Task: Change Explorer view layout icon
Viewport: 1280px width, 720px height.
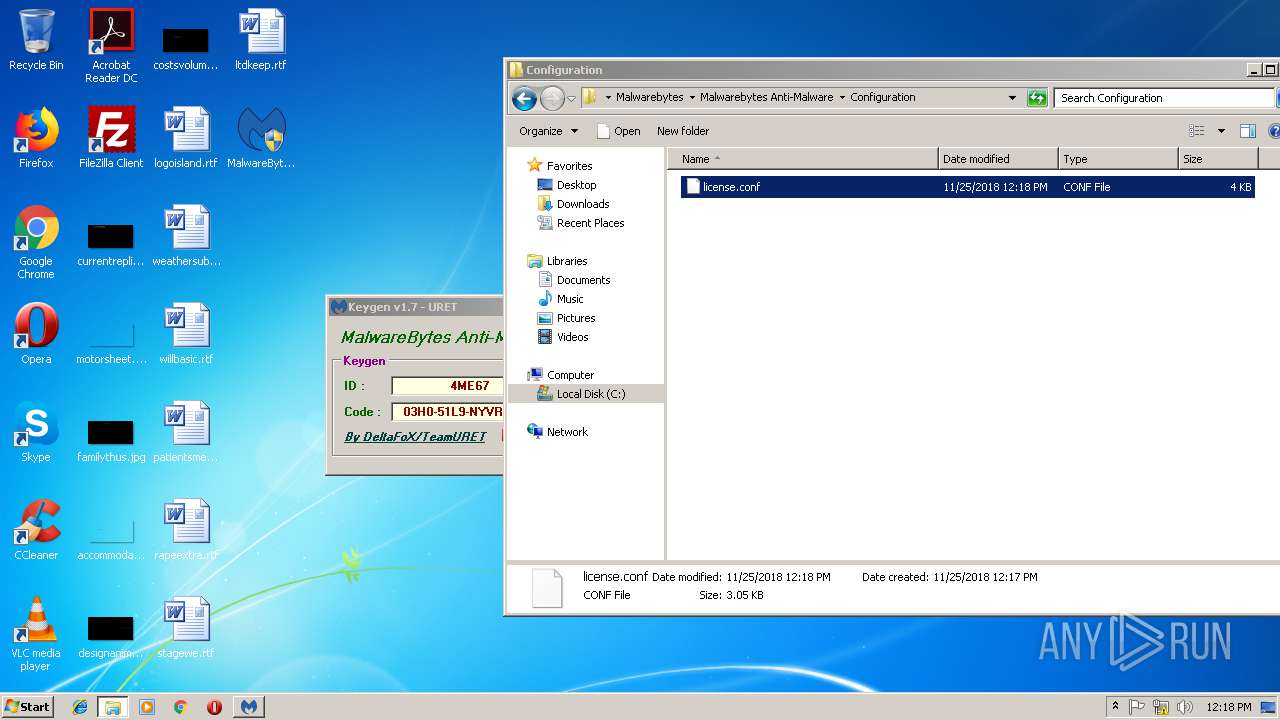Action: coord(1196,131)
